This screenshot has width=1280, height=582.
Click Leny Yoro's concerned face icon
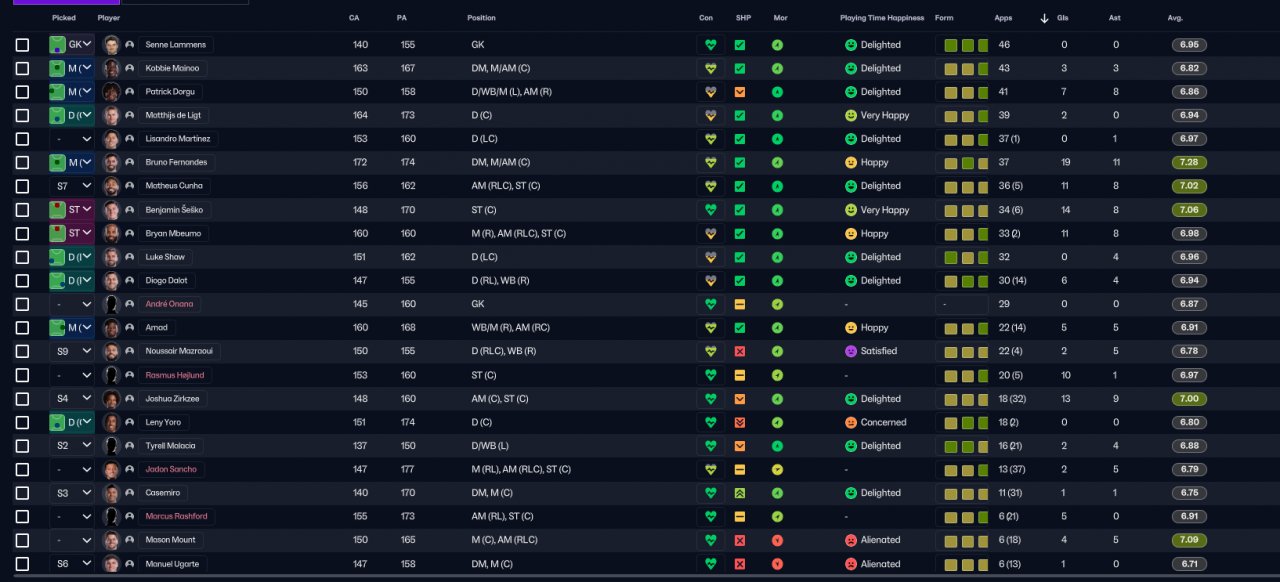[x=851, y=422]
